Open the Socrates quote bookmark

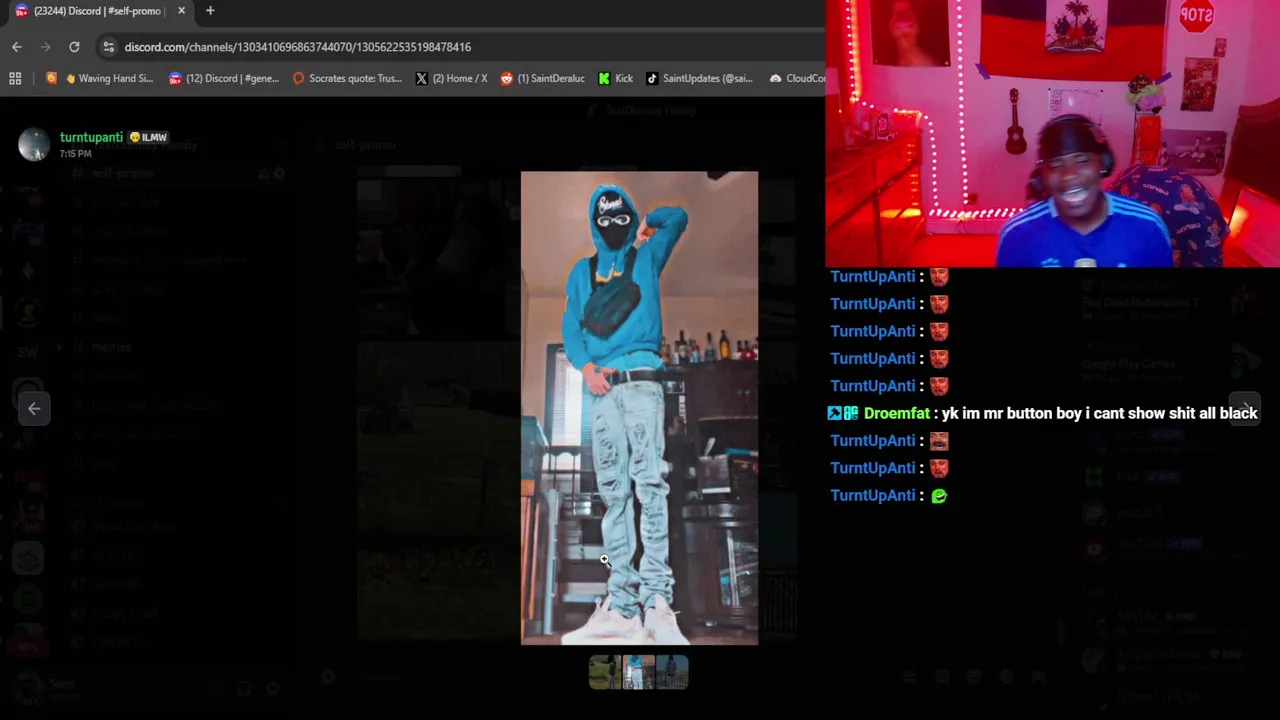pos(348,78)
